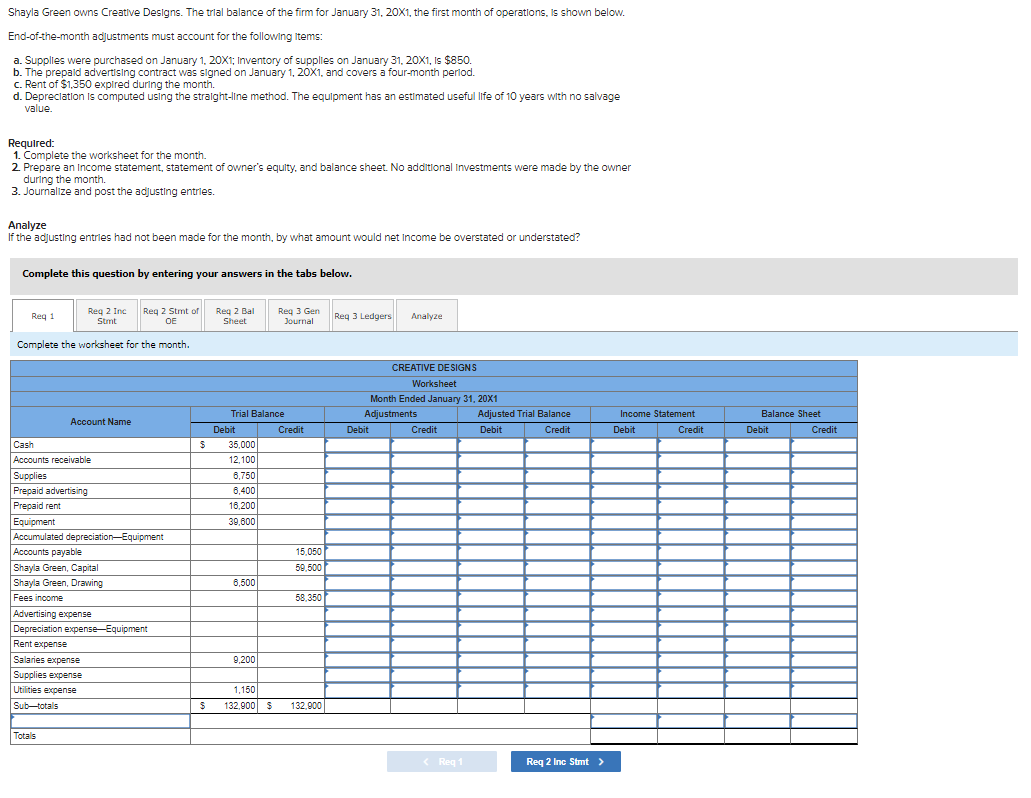This screenshot has width=1031, height=798.
Task: Click Salaries expense Income Statement Debit cell
Action: [624, 659]
